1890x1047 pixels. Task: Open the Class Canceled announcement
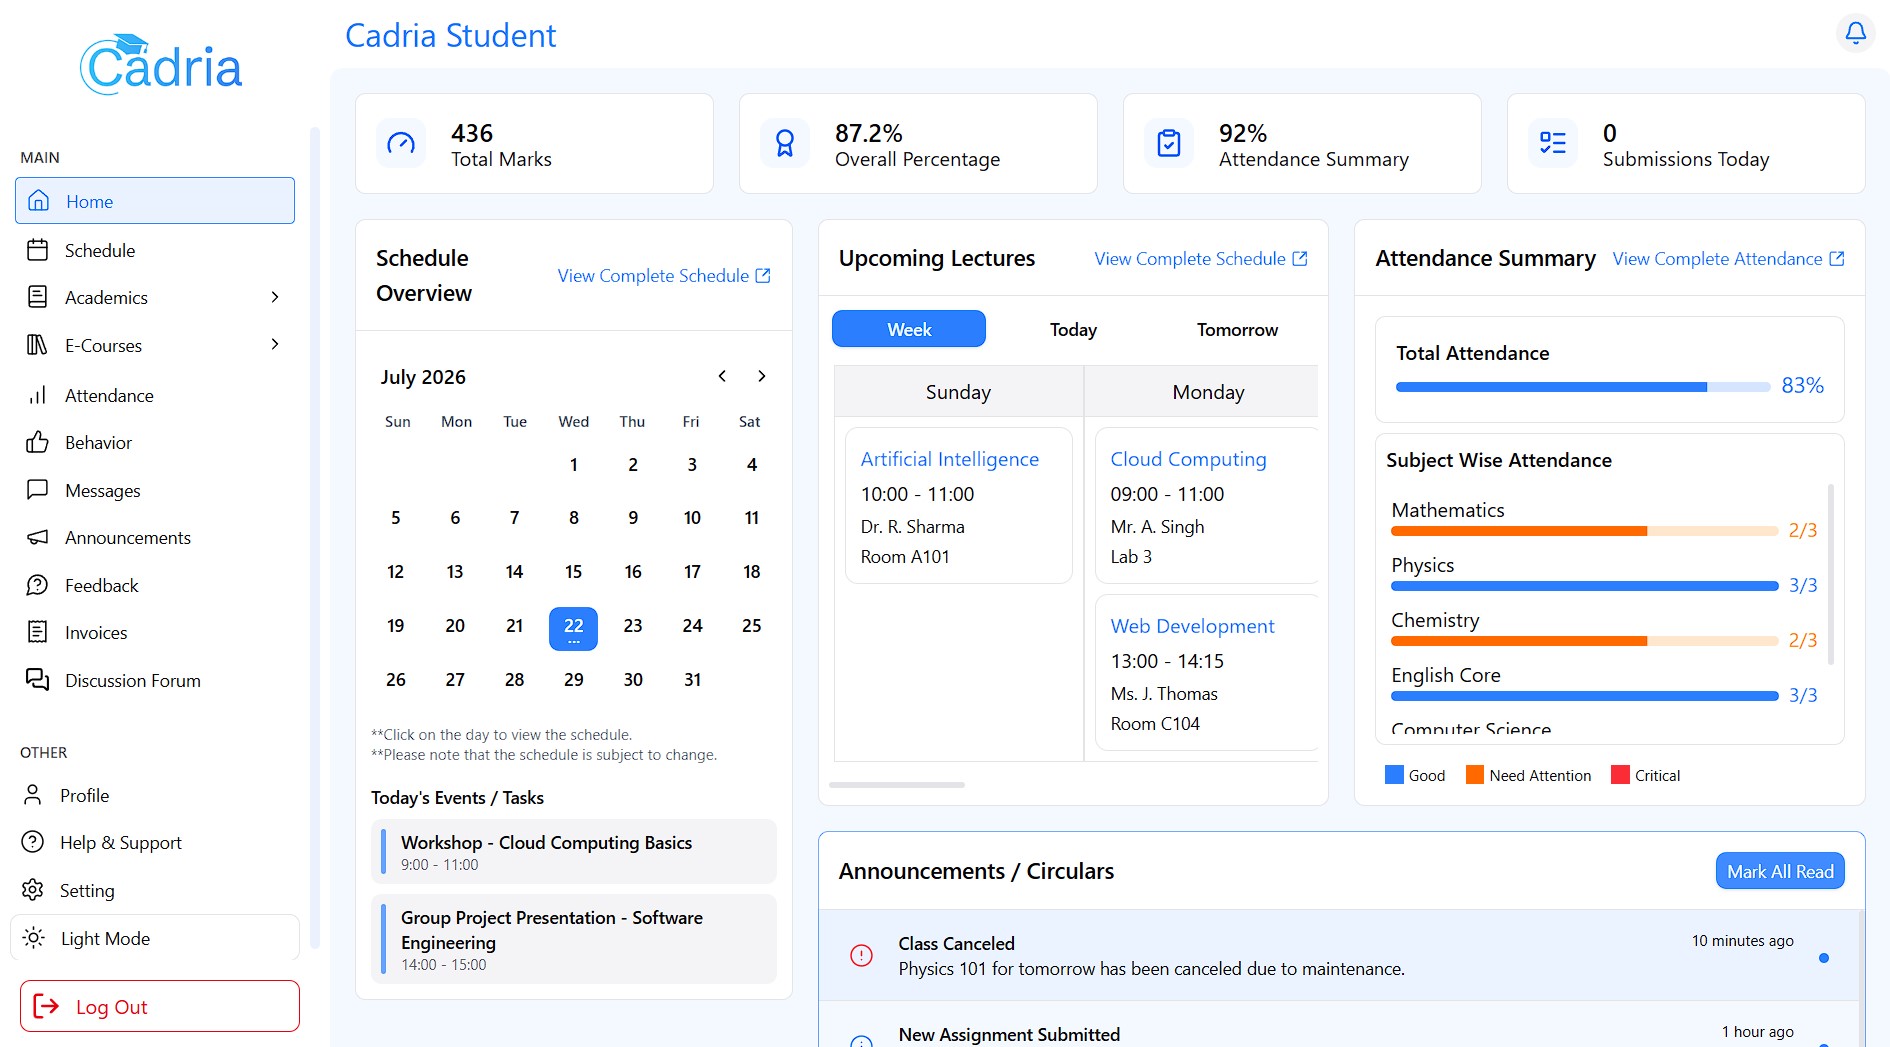click(1340, 955)
